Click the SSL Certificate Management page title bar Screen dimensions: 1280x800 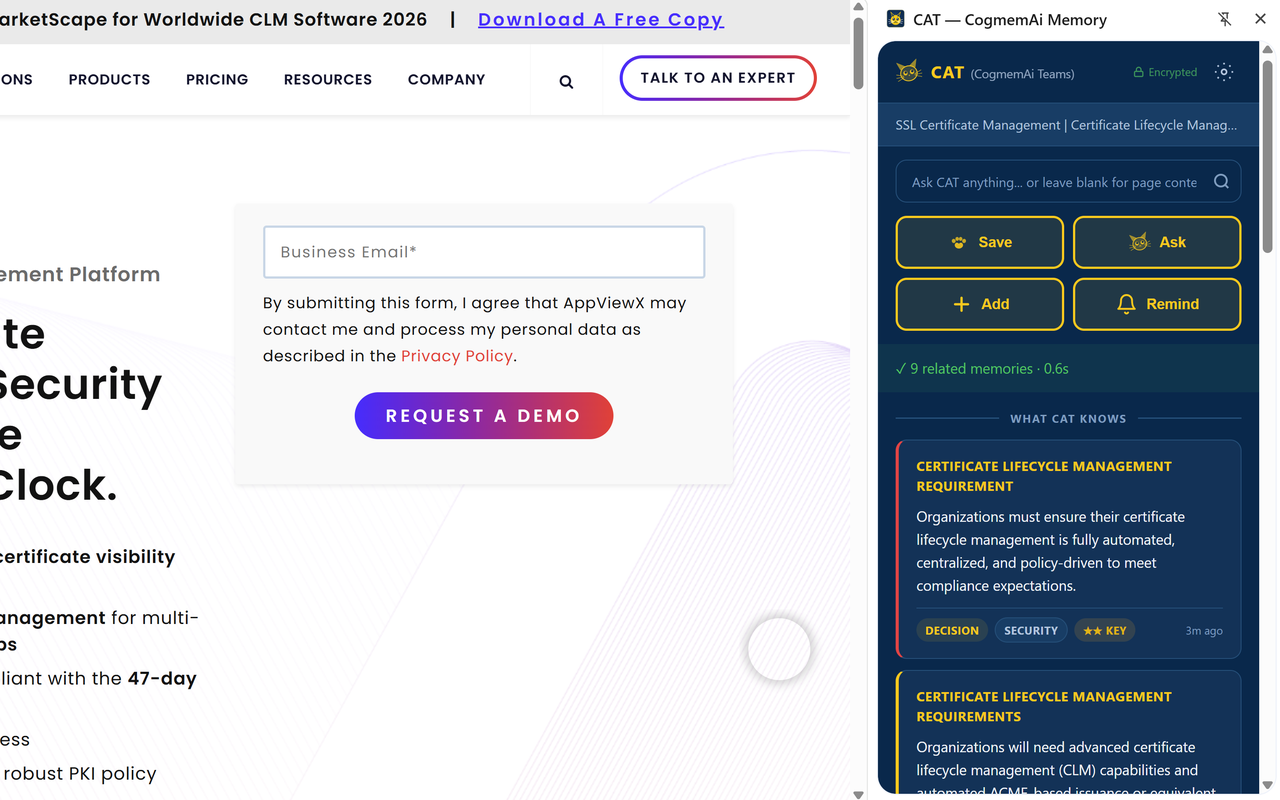pyautogui.click(x=1069, y=125)
